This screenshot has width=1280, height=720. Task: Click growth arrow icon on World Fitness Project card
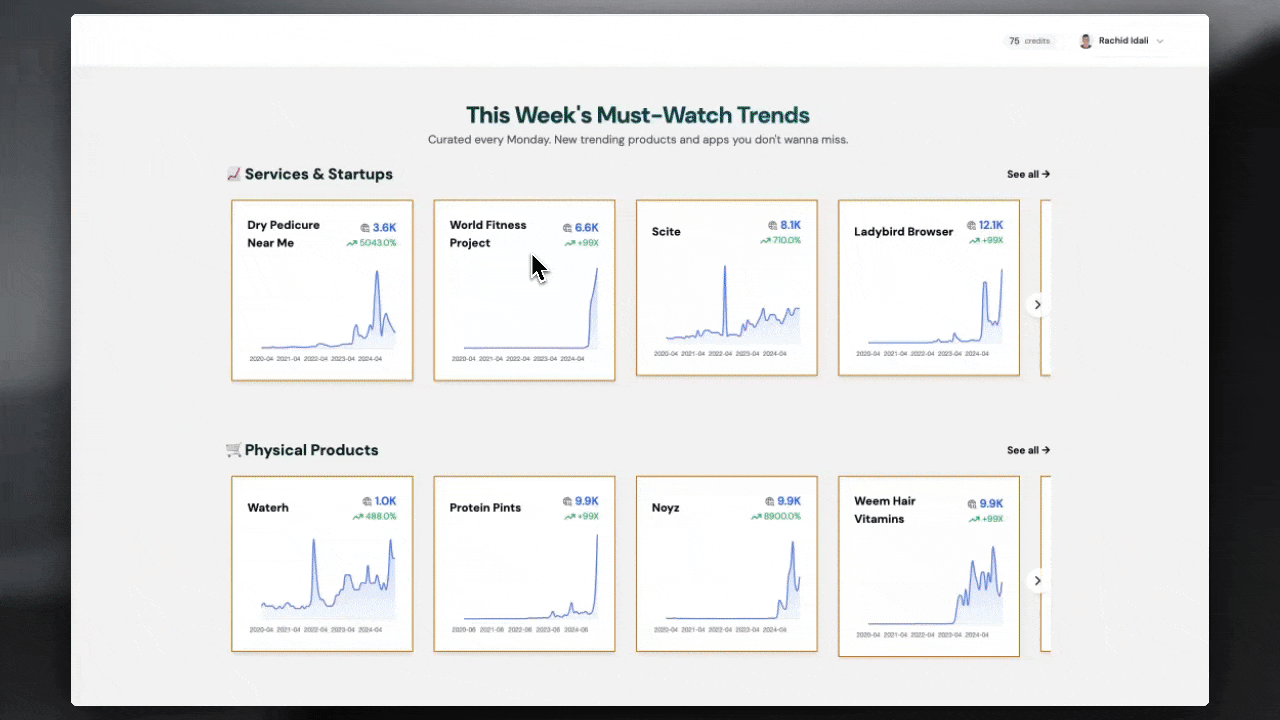(569, 243)
